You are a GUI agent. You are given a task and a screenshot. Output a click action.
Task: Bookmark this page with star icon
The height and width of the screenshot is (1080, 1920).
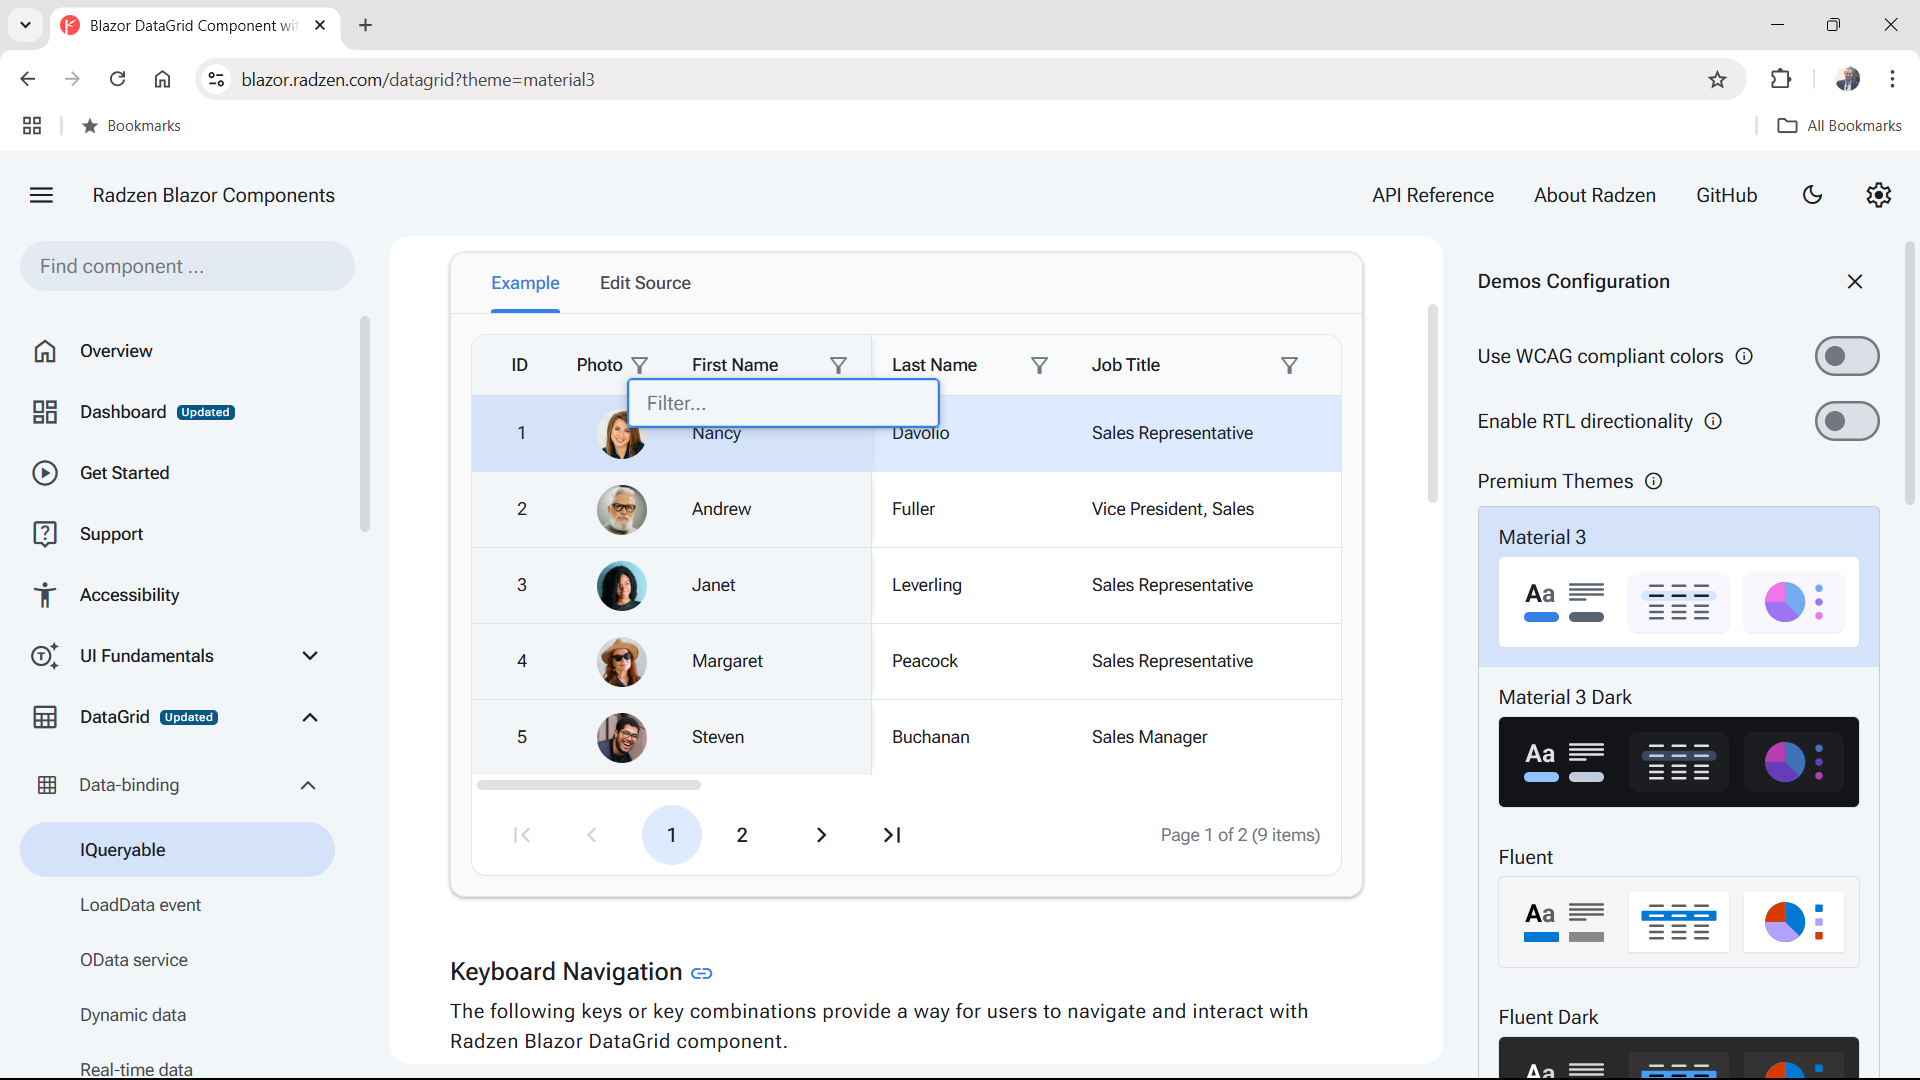click(x=1717, y=80)
